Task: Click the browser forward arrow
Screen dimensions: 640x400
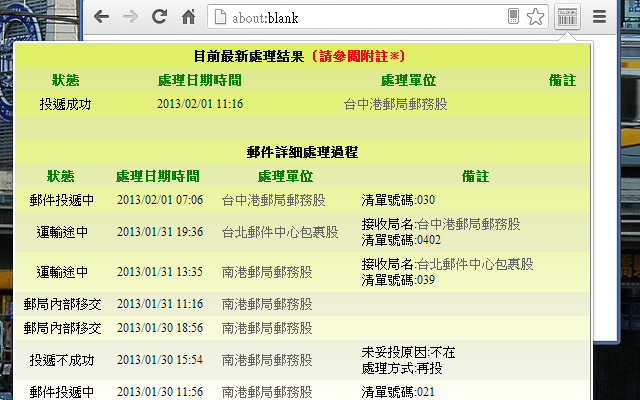Action: [130, 17]
